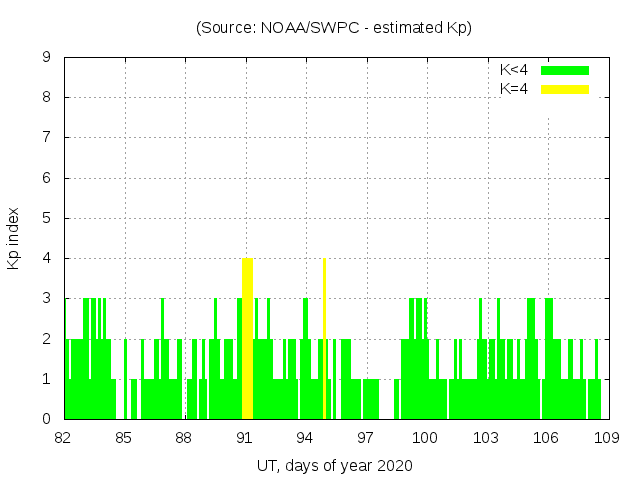Click x-axis tick label 88
Image resolution: width=640 pixels, height=480 pixels.
click(x=184, y=438)
